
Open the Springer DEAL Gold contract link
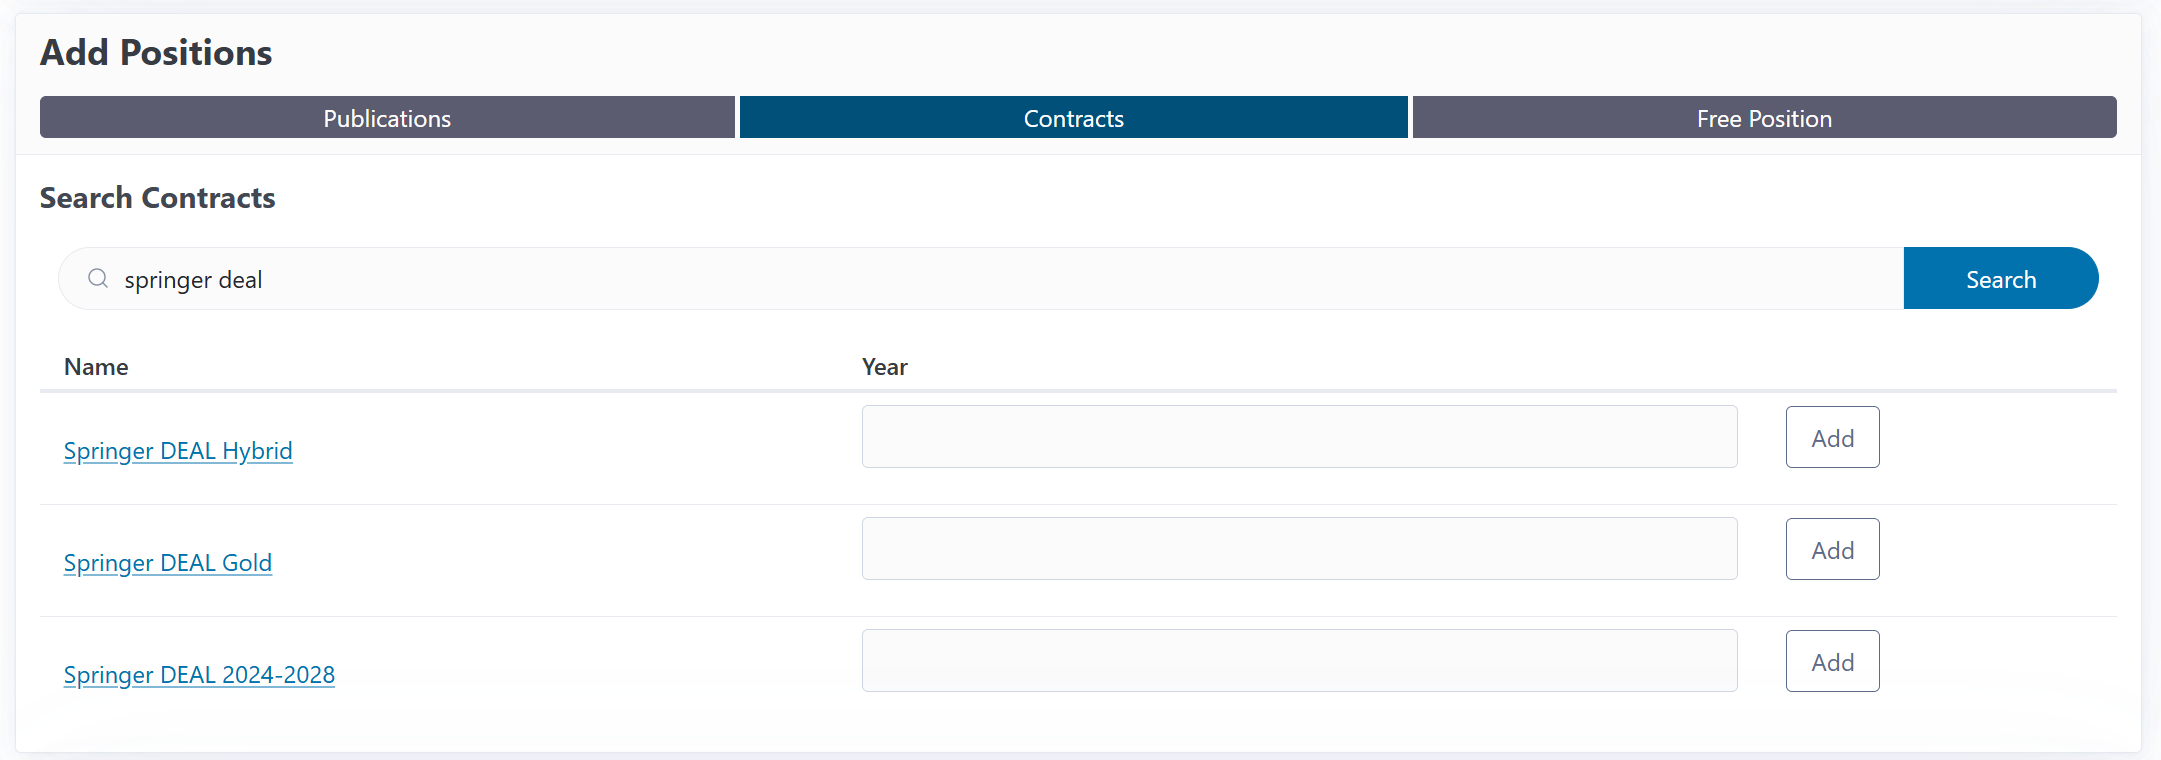point(168,563)
